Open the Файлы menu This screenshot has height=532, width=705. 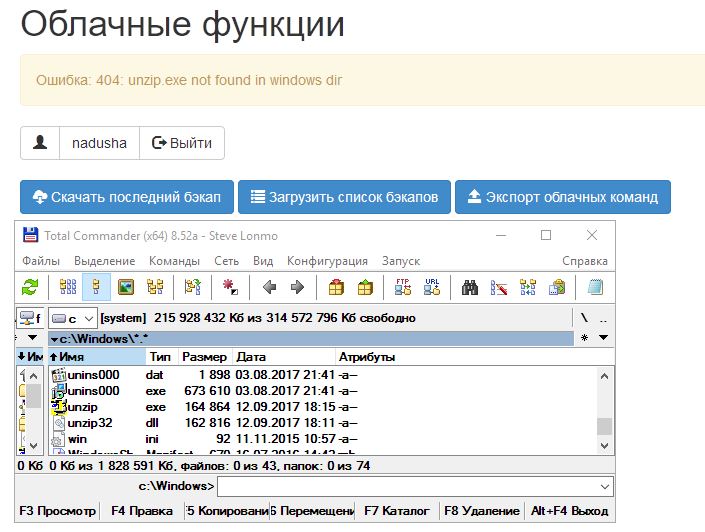pyautogui.click(x=41, y=261)
